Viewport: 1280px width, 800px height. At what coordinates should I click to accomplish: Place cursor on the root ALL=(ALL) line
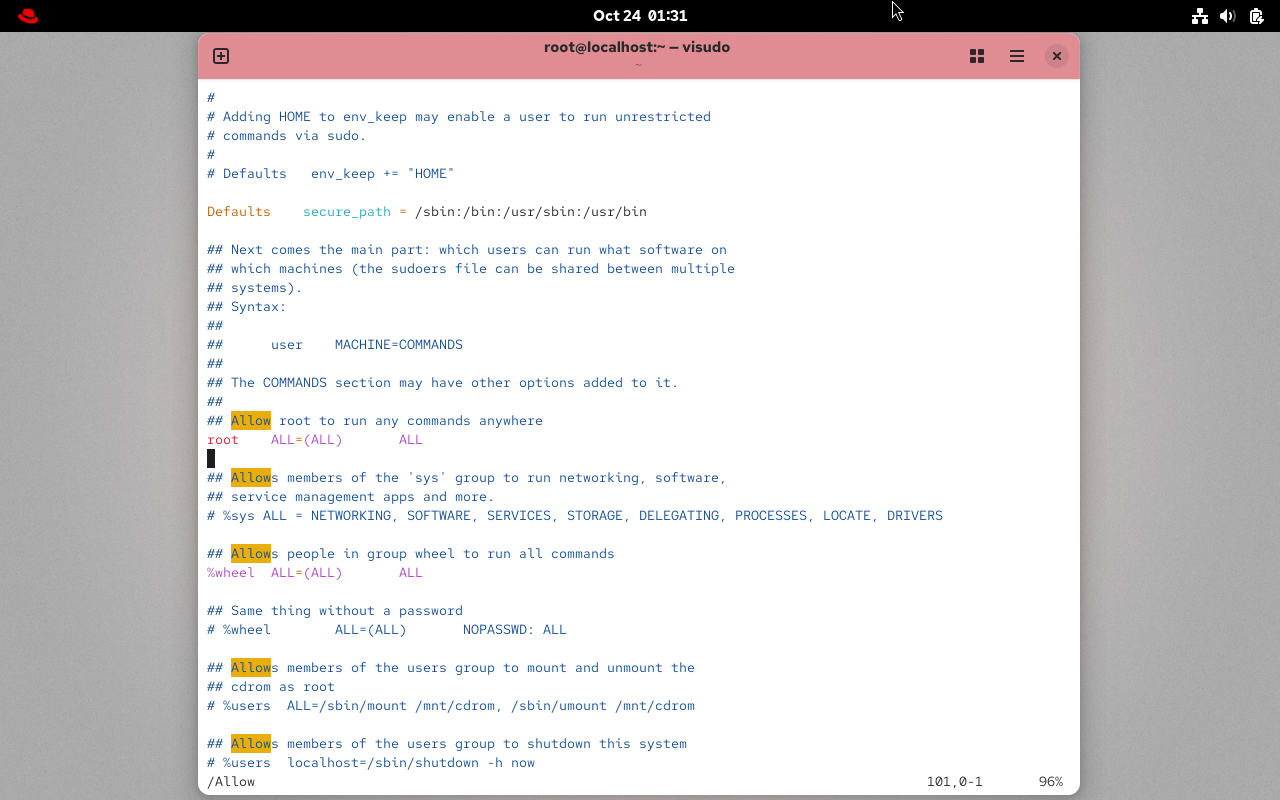point(315,440)
